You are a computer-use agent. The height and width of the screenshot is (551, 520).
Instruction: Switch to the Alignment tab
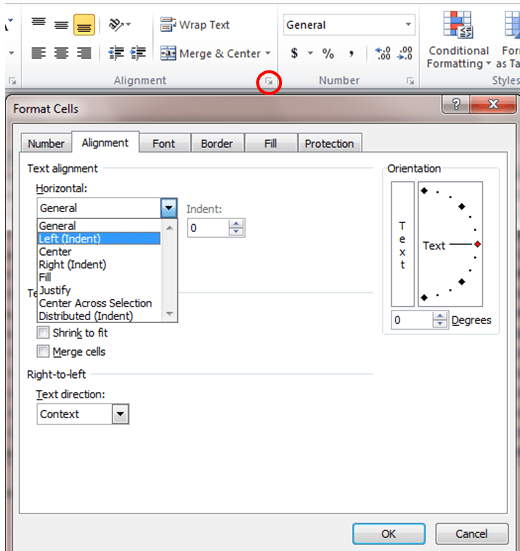tap(105, 143)
